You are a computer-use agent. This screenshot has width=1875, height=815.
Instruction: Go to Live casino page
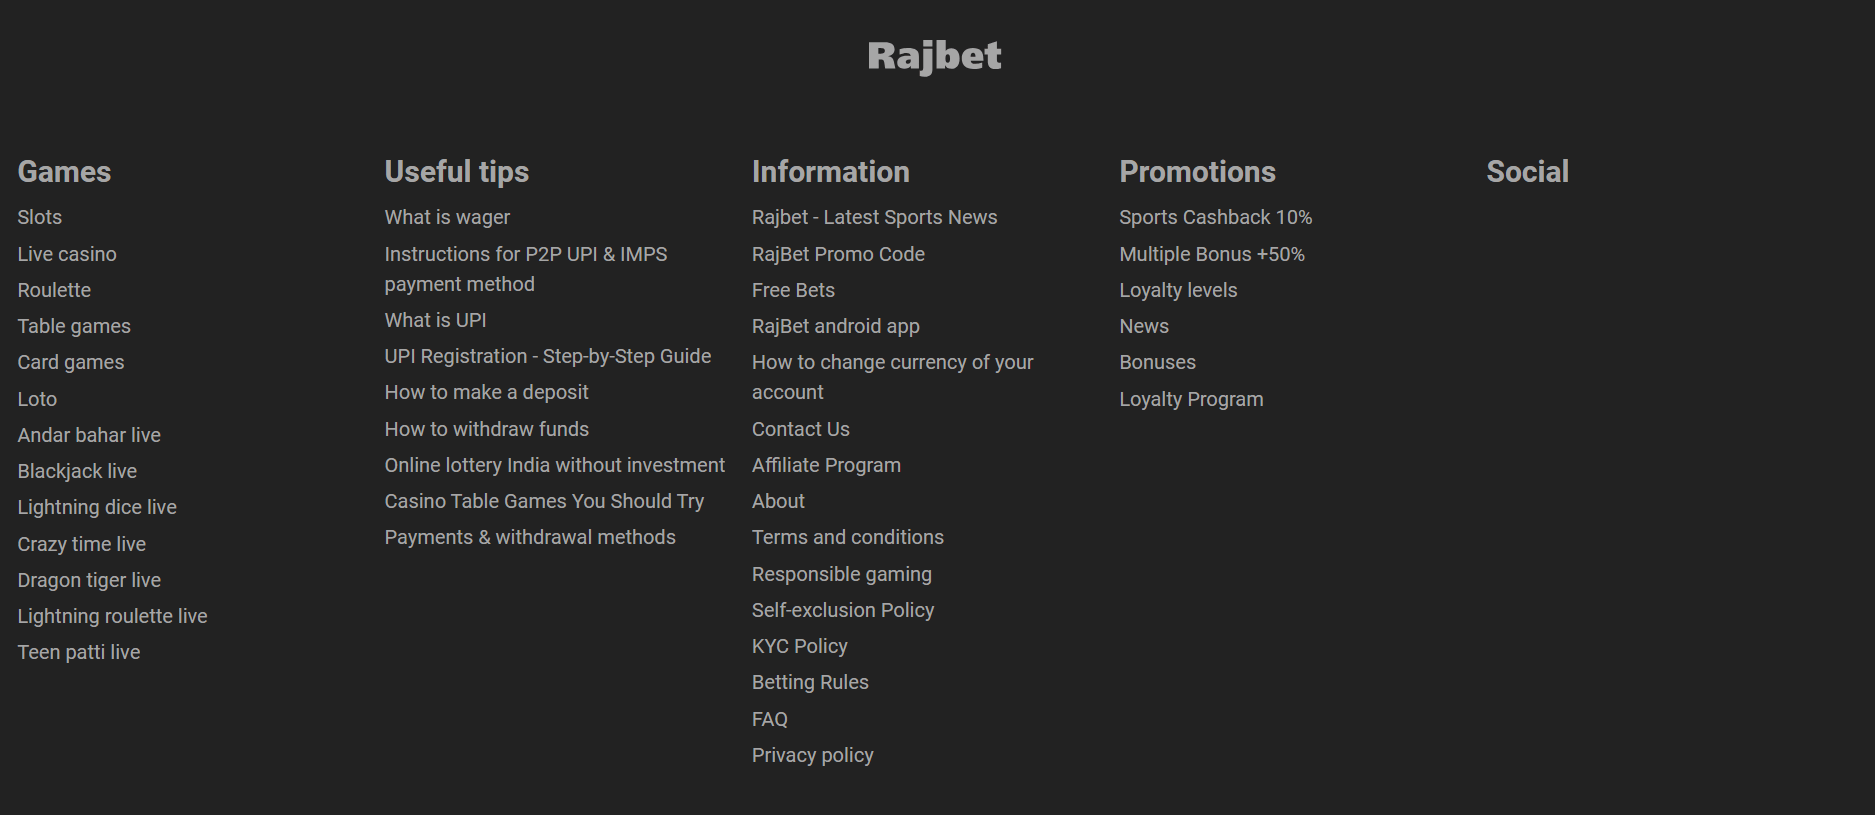pos(67,254)
